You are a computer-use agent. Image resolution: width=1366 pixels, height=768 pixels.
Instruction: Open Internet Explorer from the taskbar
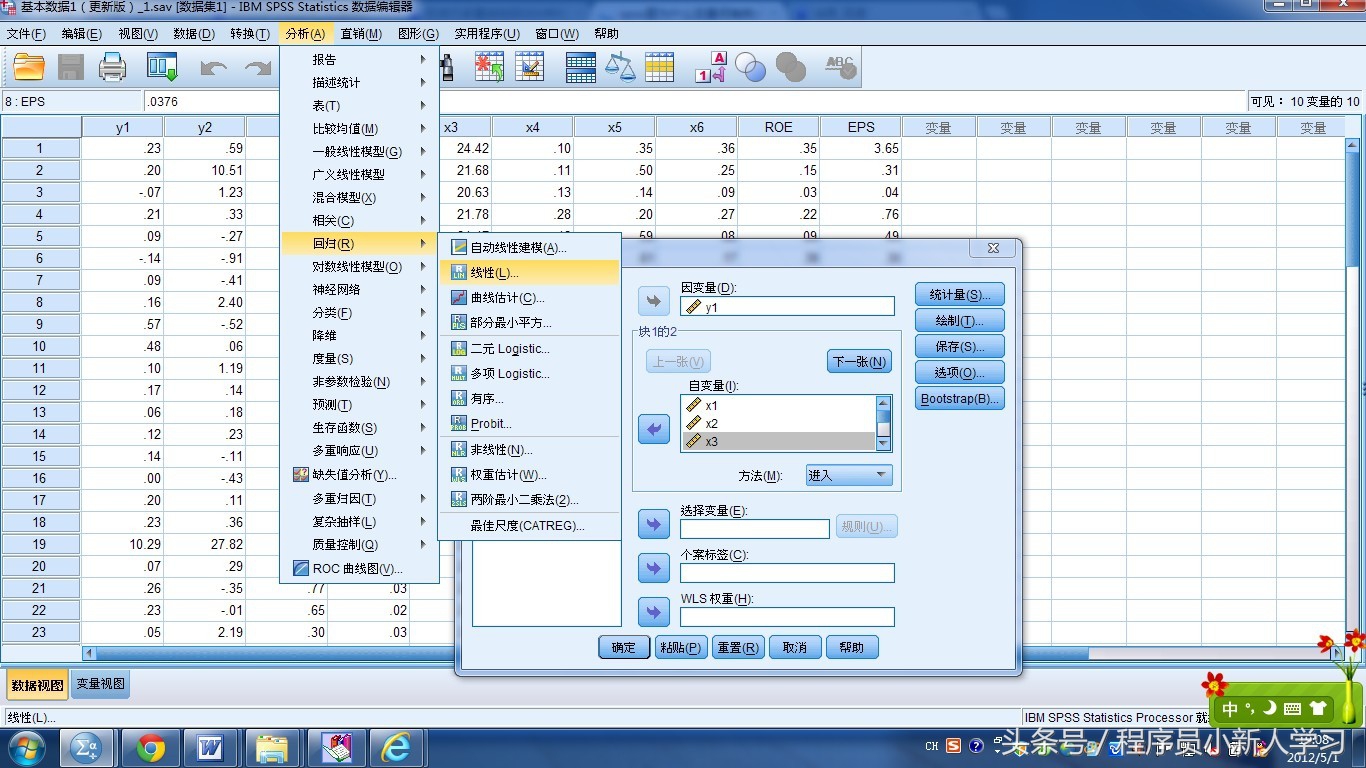point(397,747)
